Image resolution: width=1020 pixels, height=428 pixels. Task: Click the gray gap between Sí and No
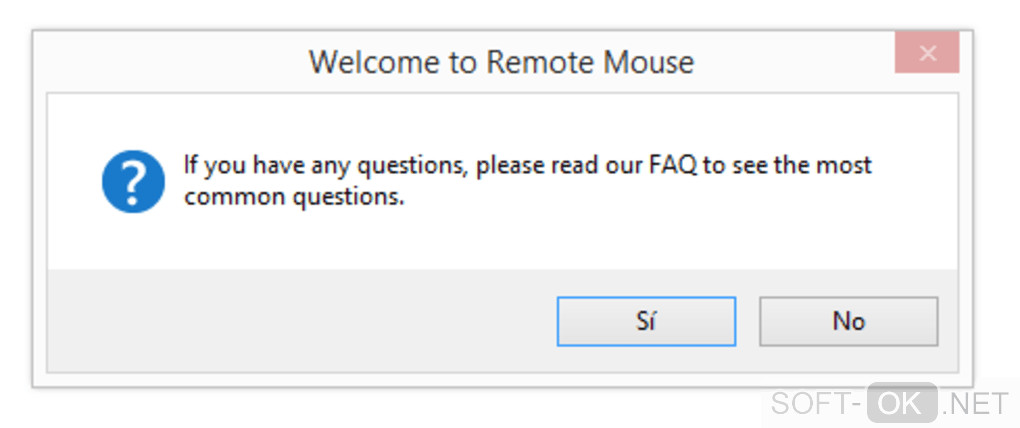click(x=748, y=321)
